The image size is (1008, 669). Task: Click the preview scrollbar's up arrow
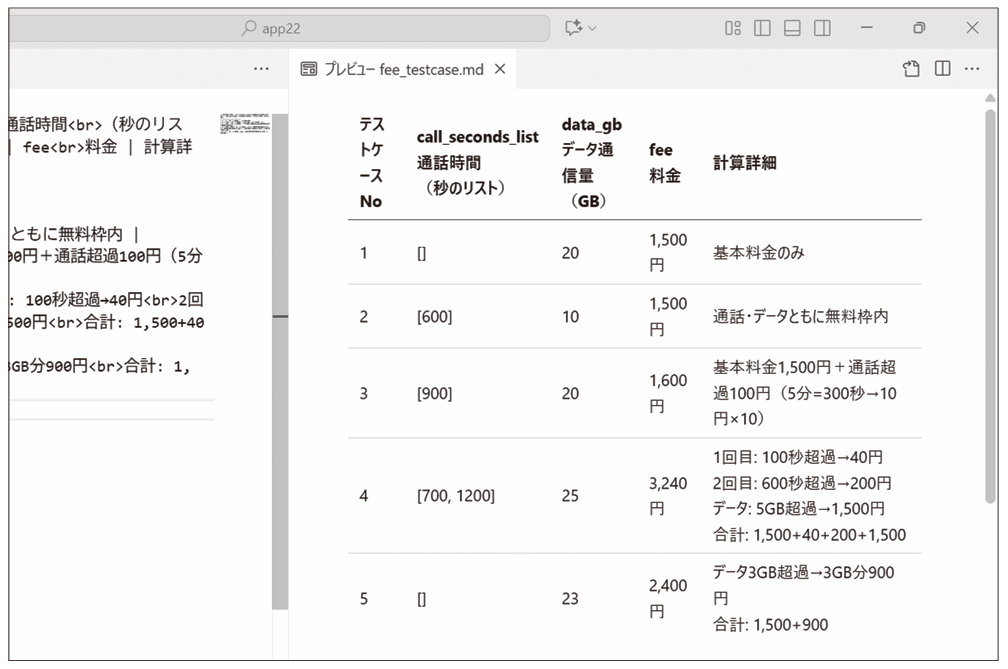[991, 98]
